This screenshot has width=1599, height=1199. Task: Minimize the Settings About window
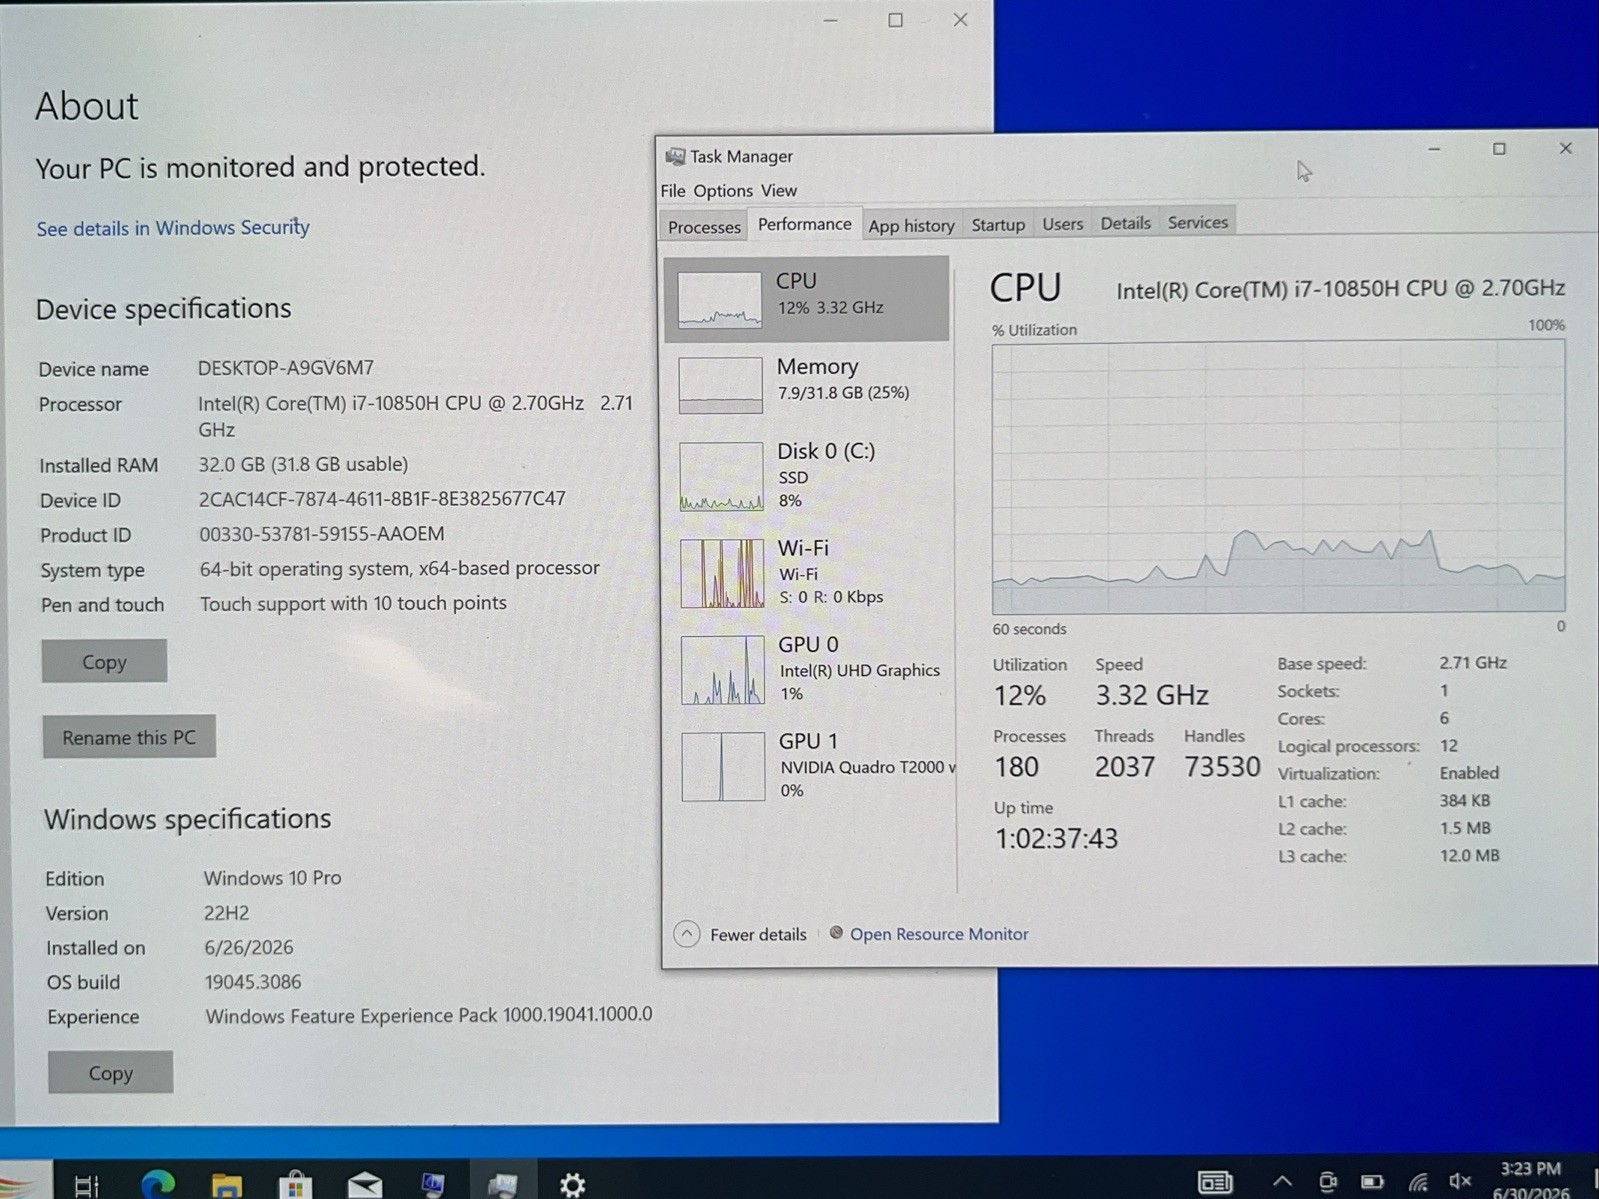[x=830, y=20]
